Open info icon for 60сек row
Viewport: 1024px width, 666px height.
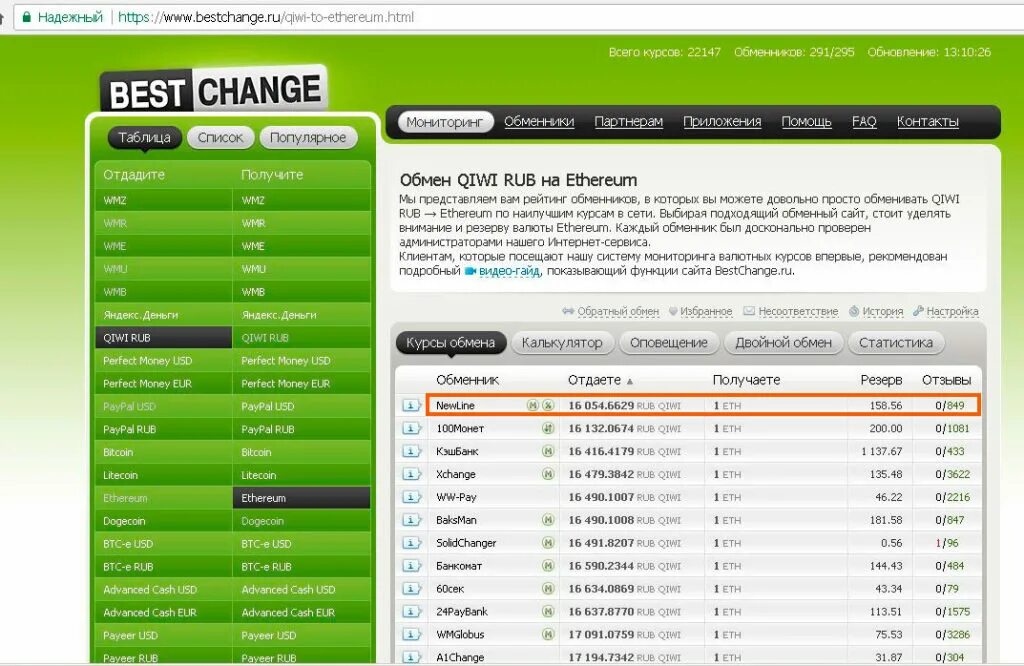[x=411, y=588]
